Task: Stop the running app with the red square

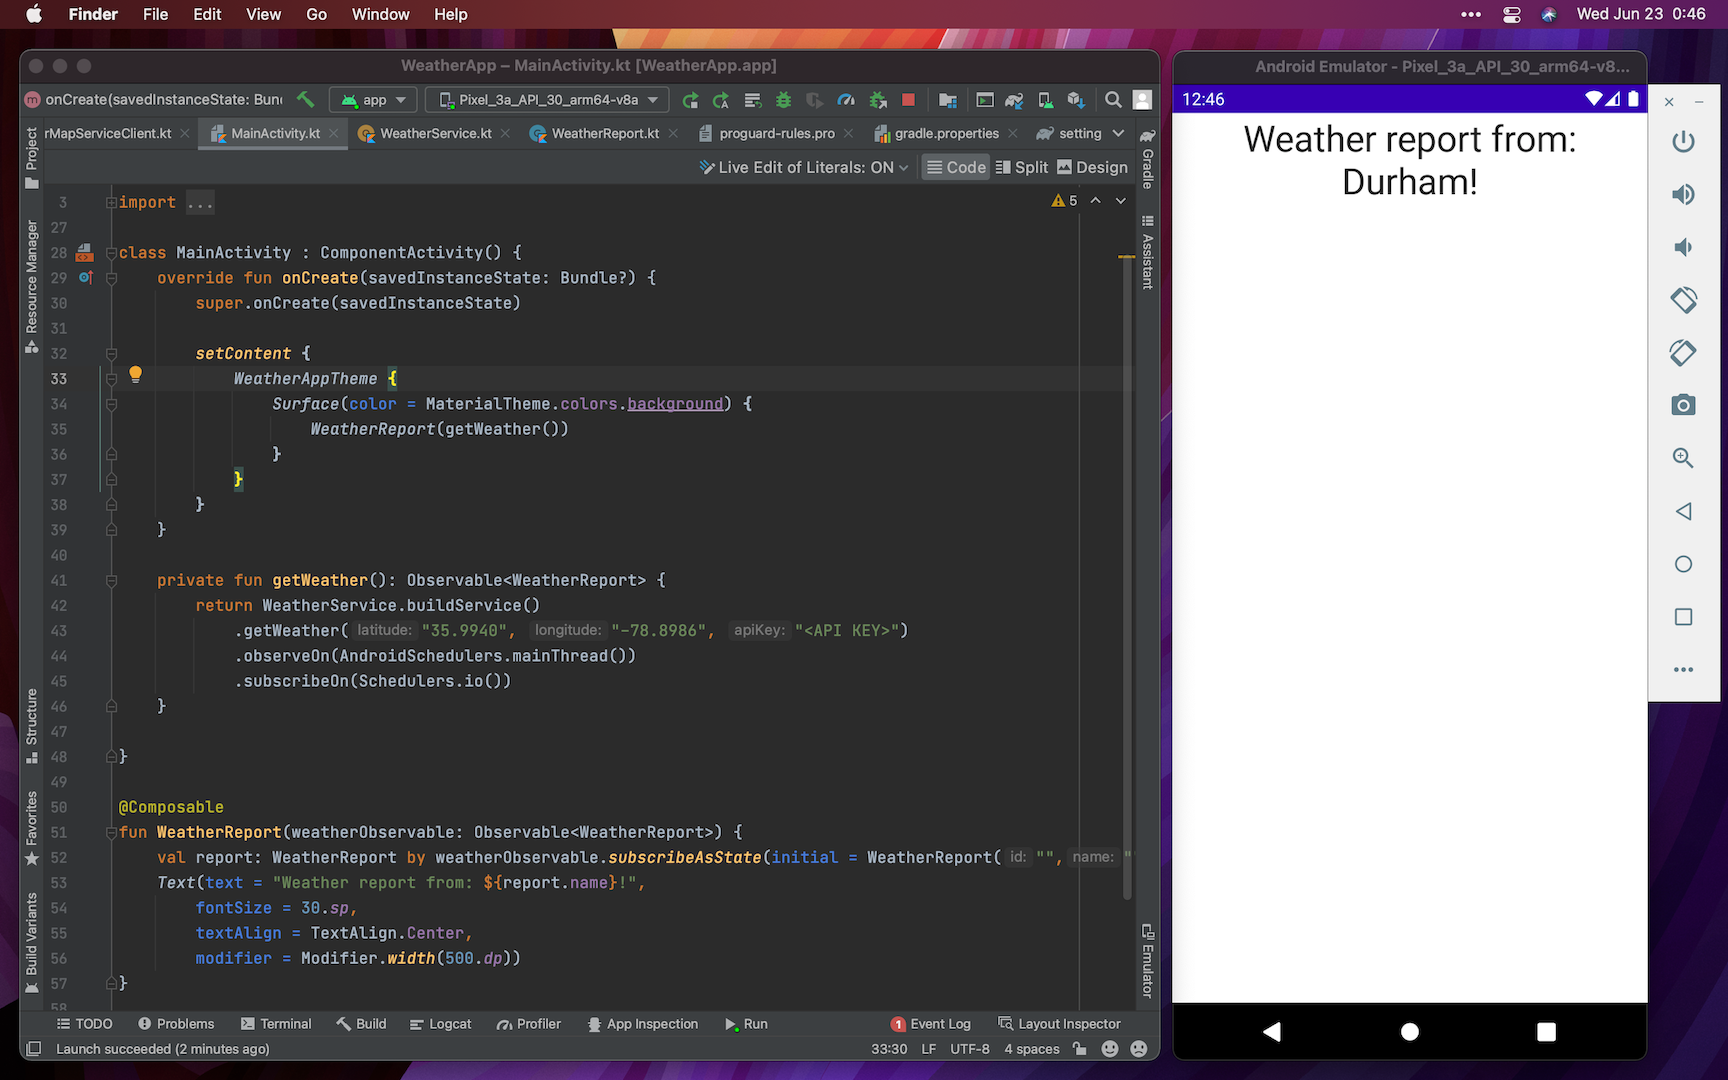Action: tap(908, 100)
